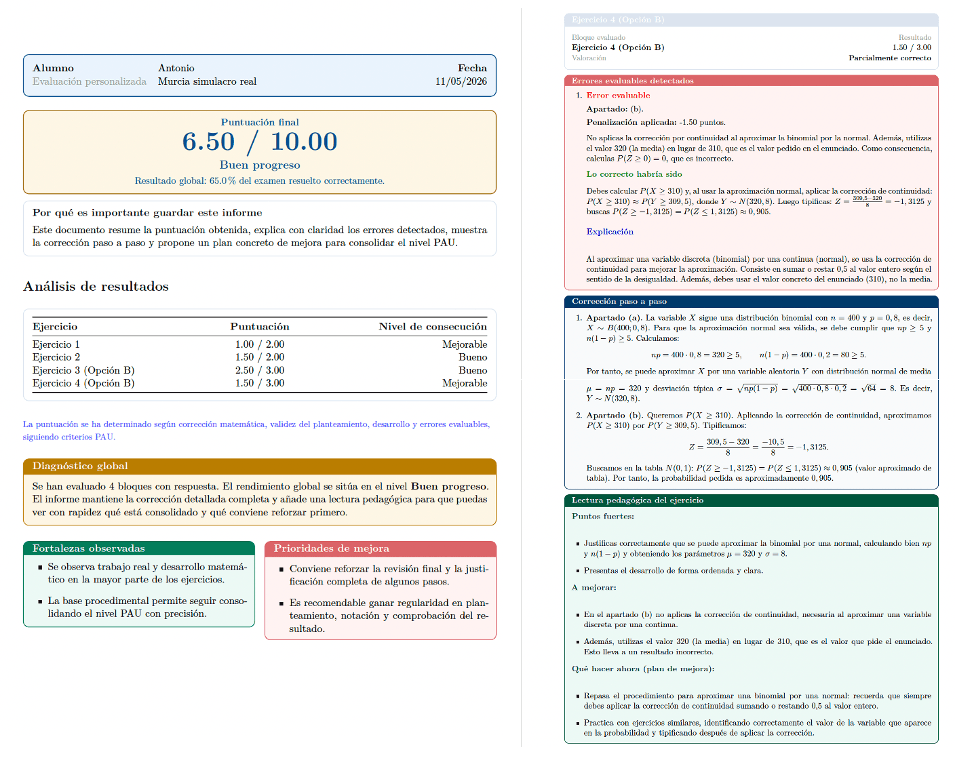Click the 'Prioridades de mejora' red header
This screenshot has height=778, width=974.
(x=380, y=548)
